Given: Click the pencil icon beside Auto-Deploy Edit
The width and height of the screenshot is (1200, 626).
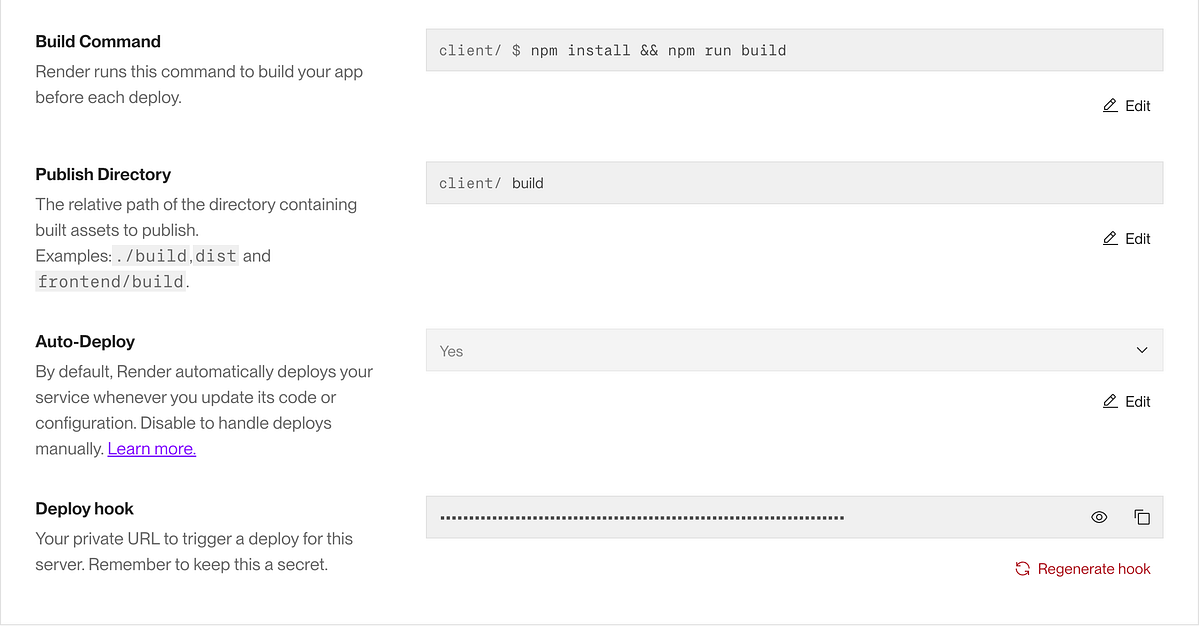Looking at the screenshot, I should 1109,401.
